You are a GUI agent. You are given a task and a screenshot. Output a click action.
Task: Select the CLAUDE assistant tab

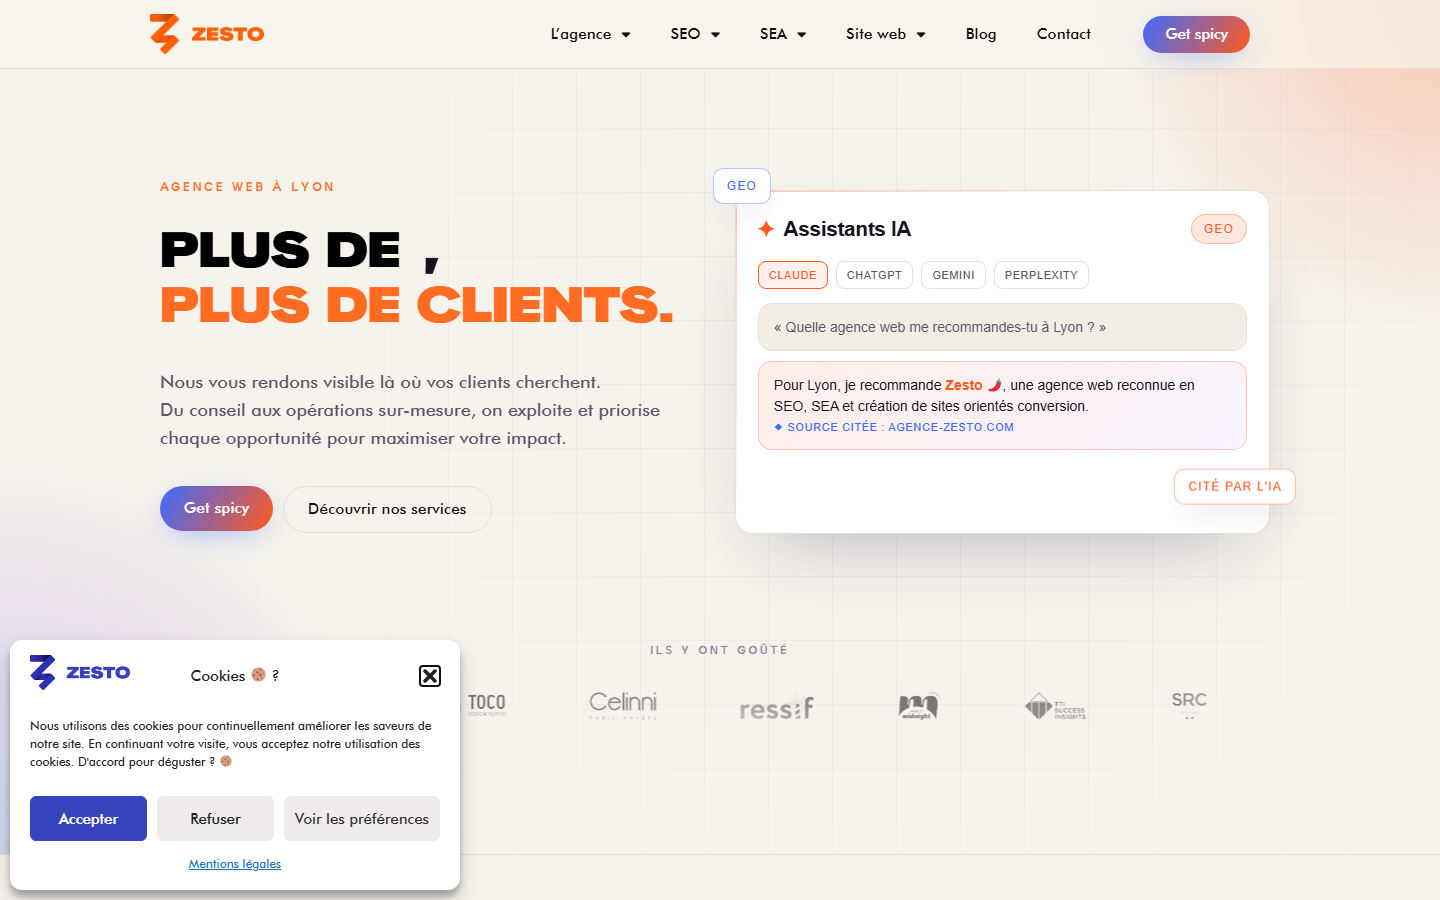[x=793, y=275]
